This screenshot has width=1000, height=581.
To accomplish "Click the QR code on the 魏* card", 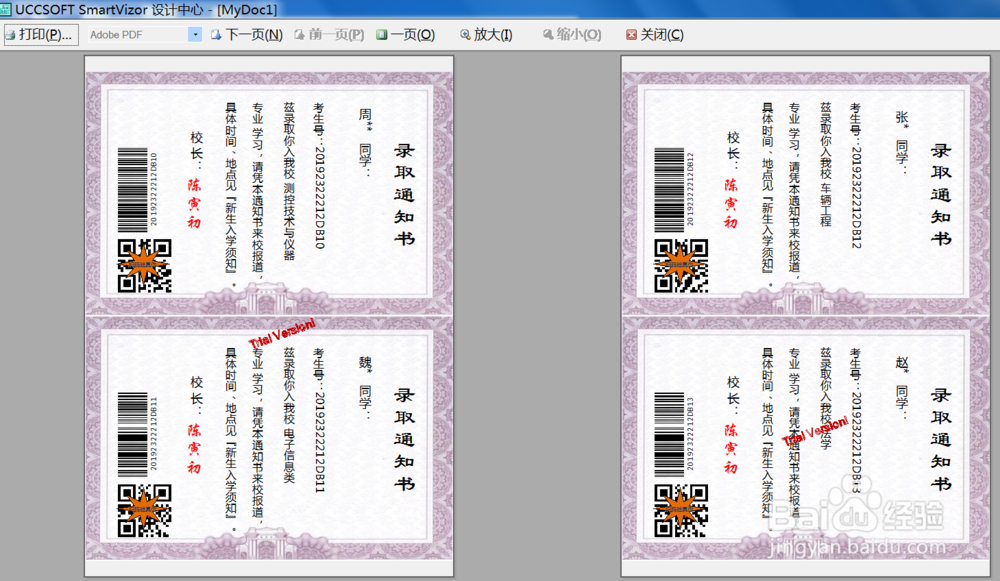I will click(145, 511).
